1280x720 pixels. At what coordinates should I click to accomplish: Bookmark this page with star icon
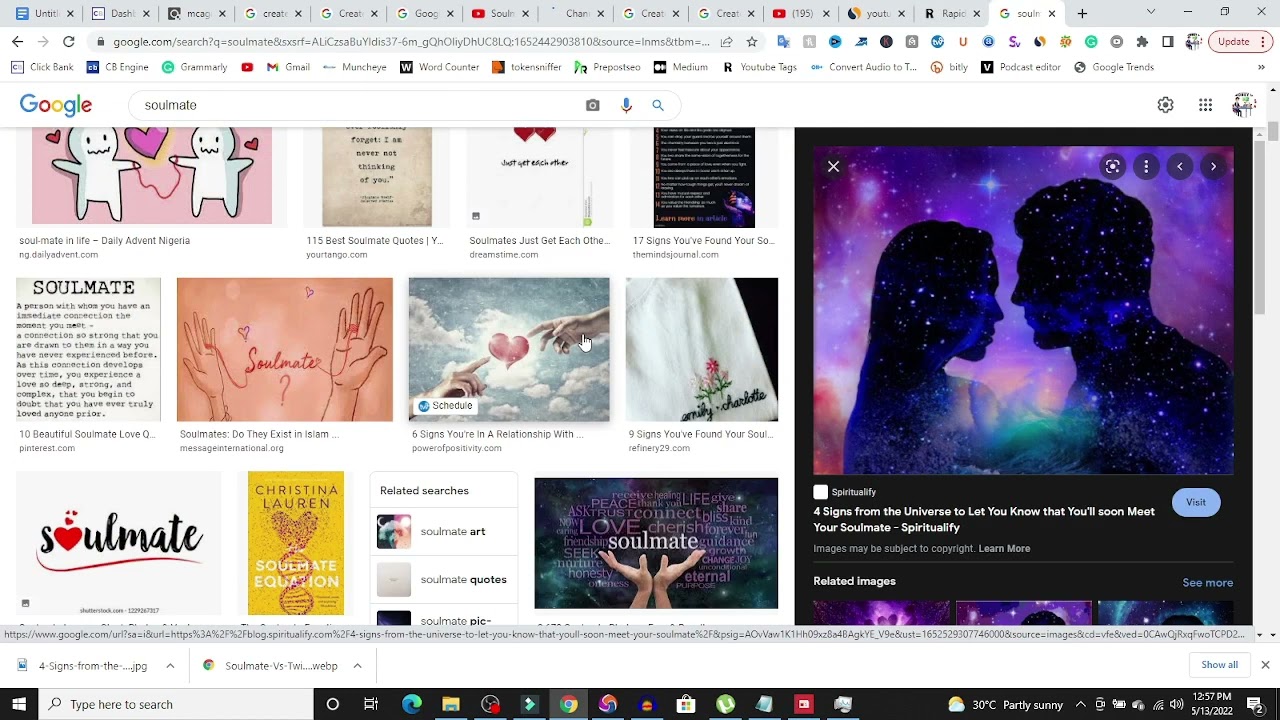point(752,42)
